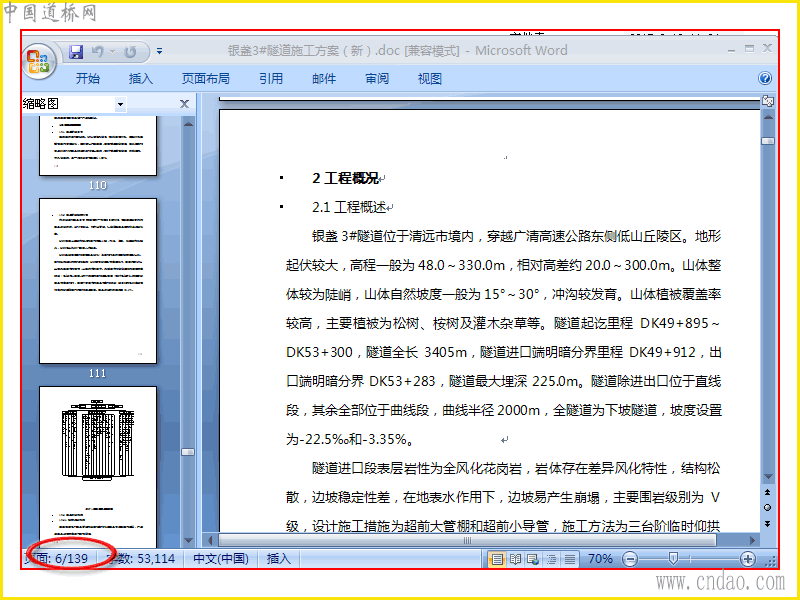Switch to the 视图 tab
The width and height of the screenshot is (800, 600).
click(430, 79)
